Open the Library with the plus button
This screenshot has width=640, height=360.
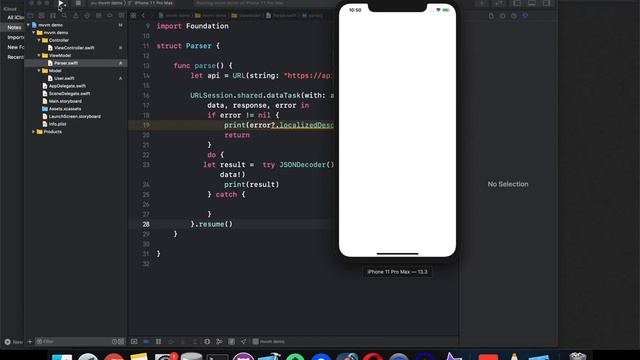coord(482,3)
